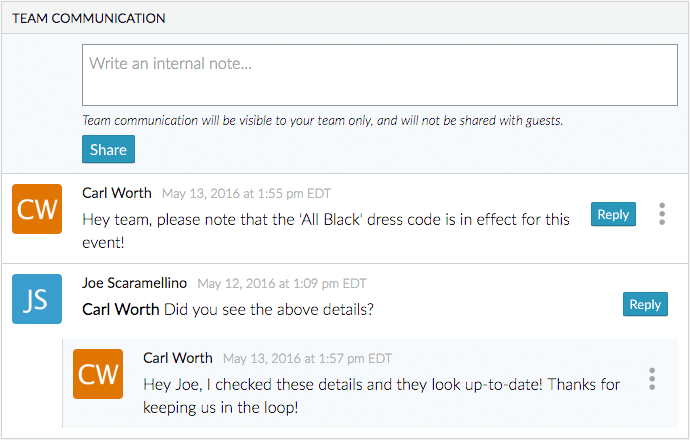690x440 pixels.
Task: Open the author name on the dress code comment
Action: click(x=117, y=193)
